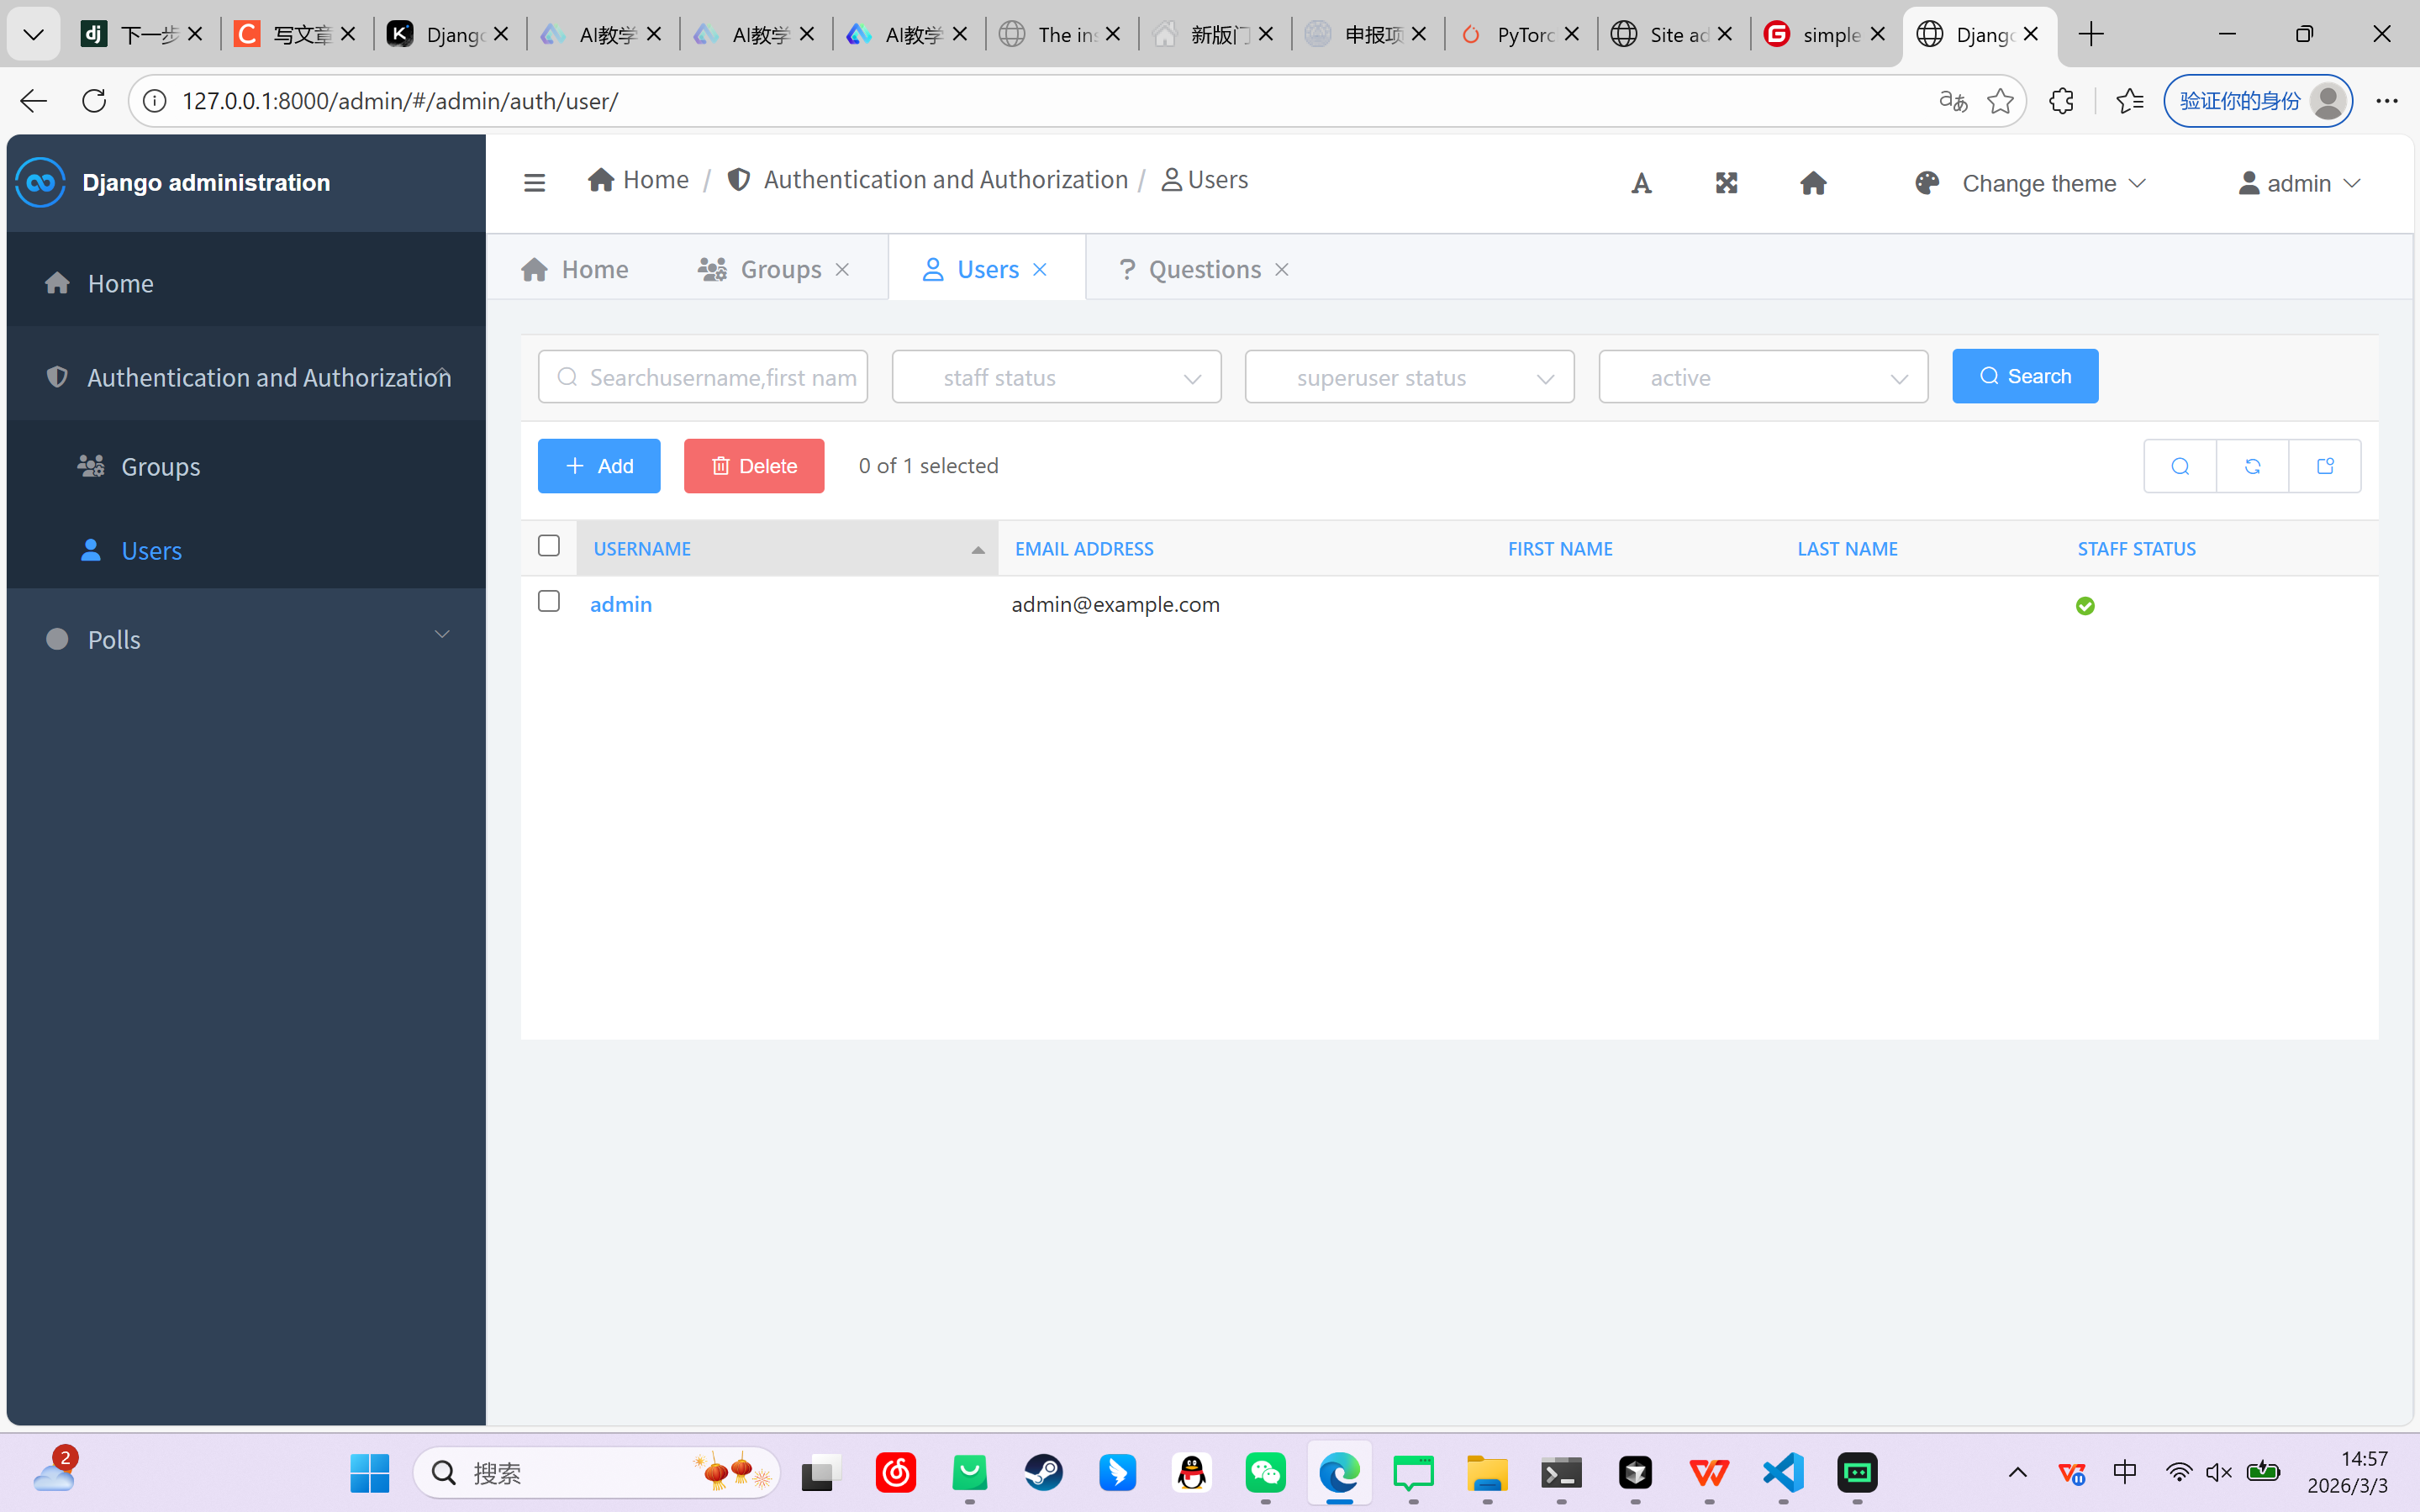
Task: Sort by the USERNAME column arrow
Action: click(977, 549)
